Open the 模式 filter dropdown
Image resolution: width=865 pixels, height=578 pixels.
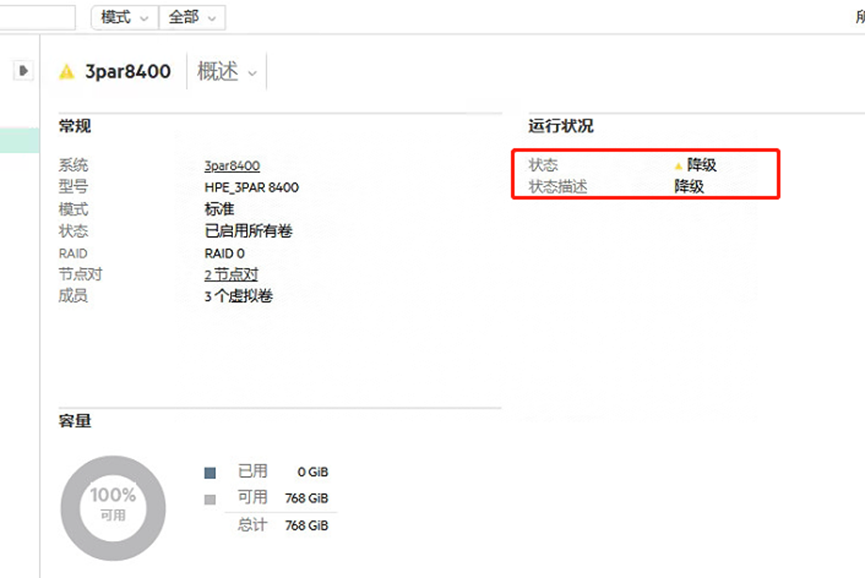(125, 18)
